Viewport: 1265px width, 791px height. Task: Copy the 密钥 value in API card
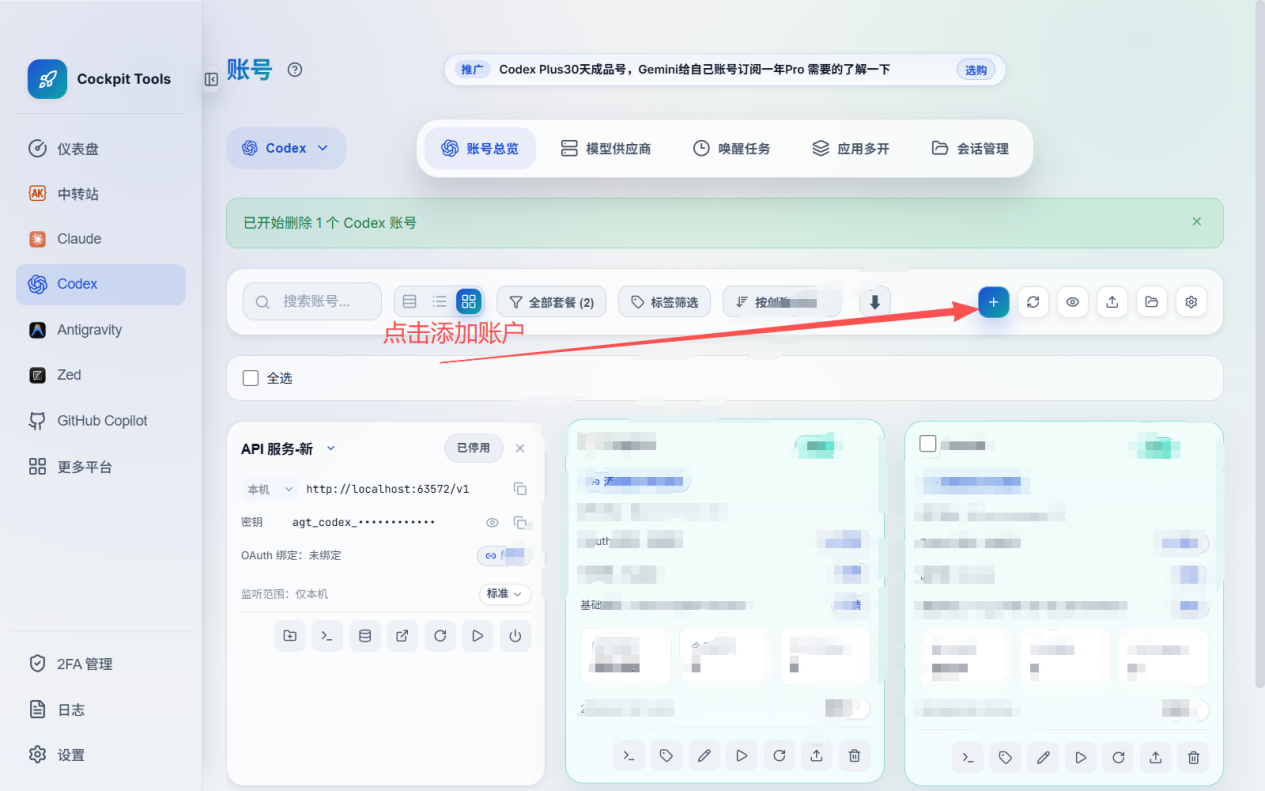pyautogui.click(x=520, y=523)
